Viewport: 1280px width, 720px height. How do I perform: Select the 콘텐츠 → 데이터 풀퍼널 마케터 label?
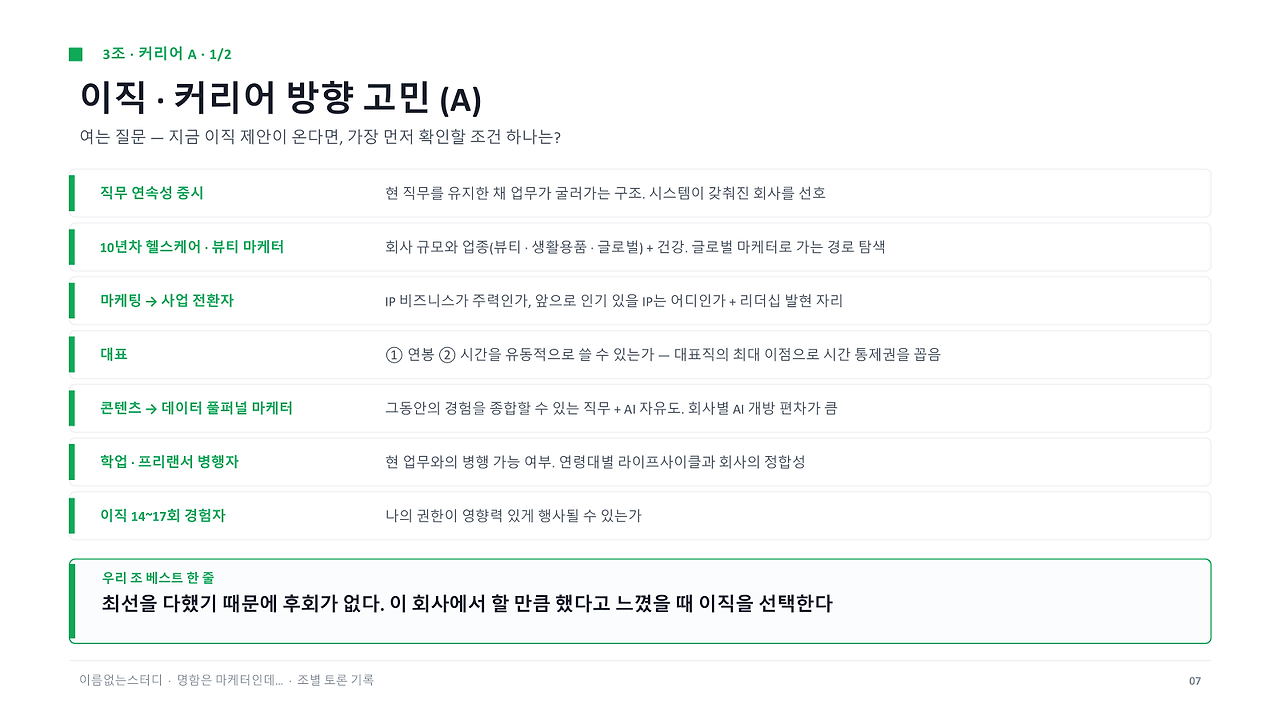(197, 408)
